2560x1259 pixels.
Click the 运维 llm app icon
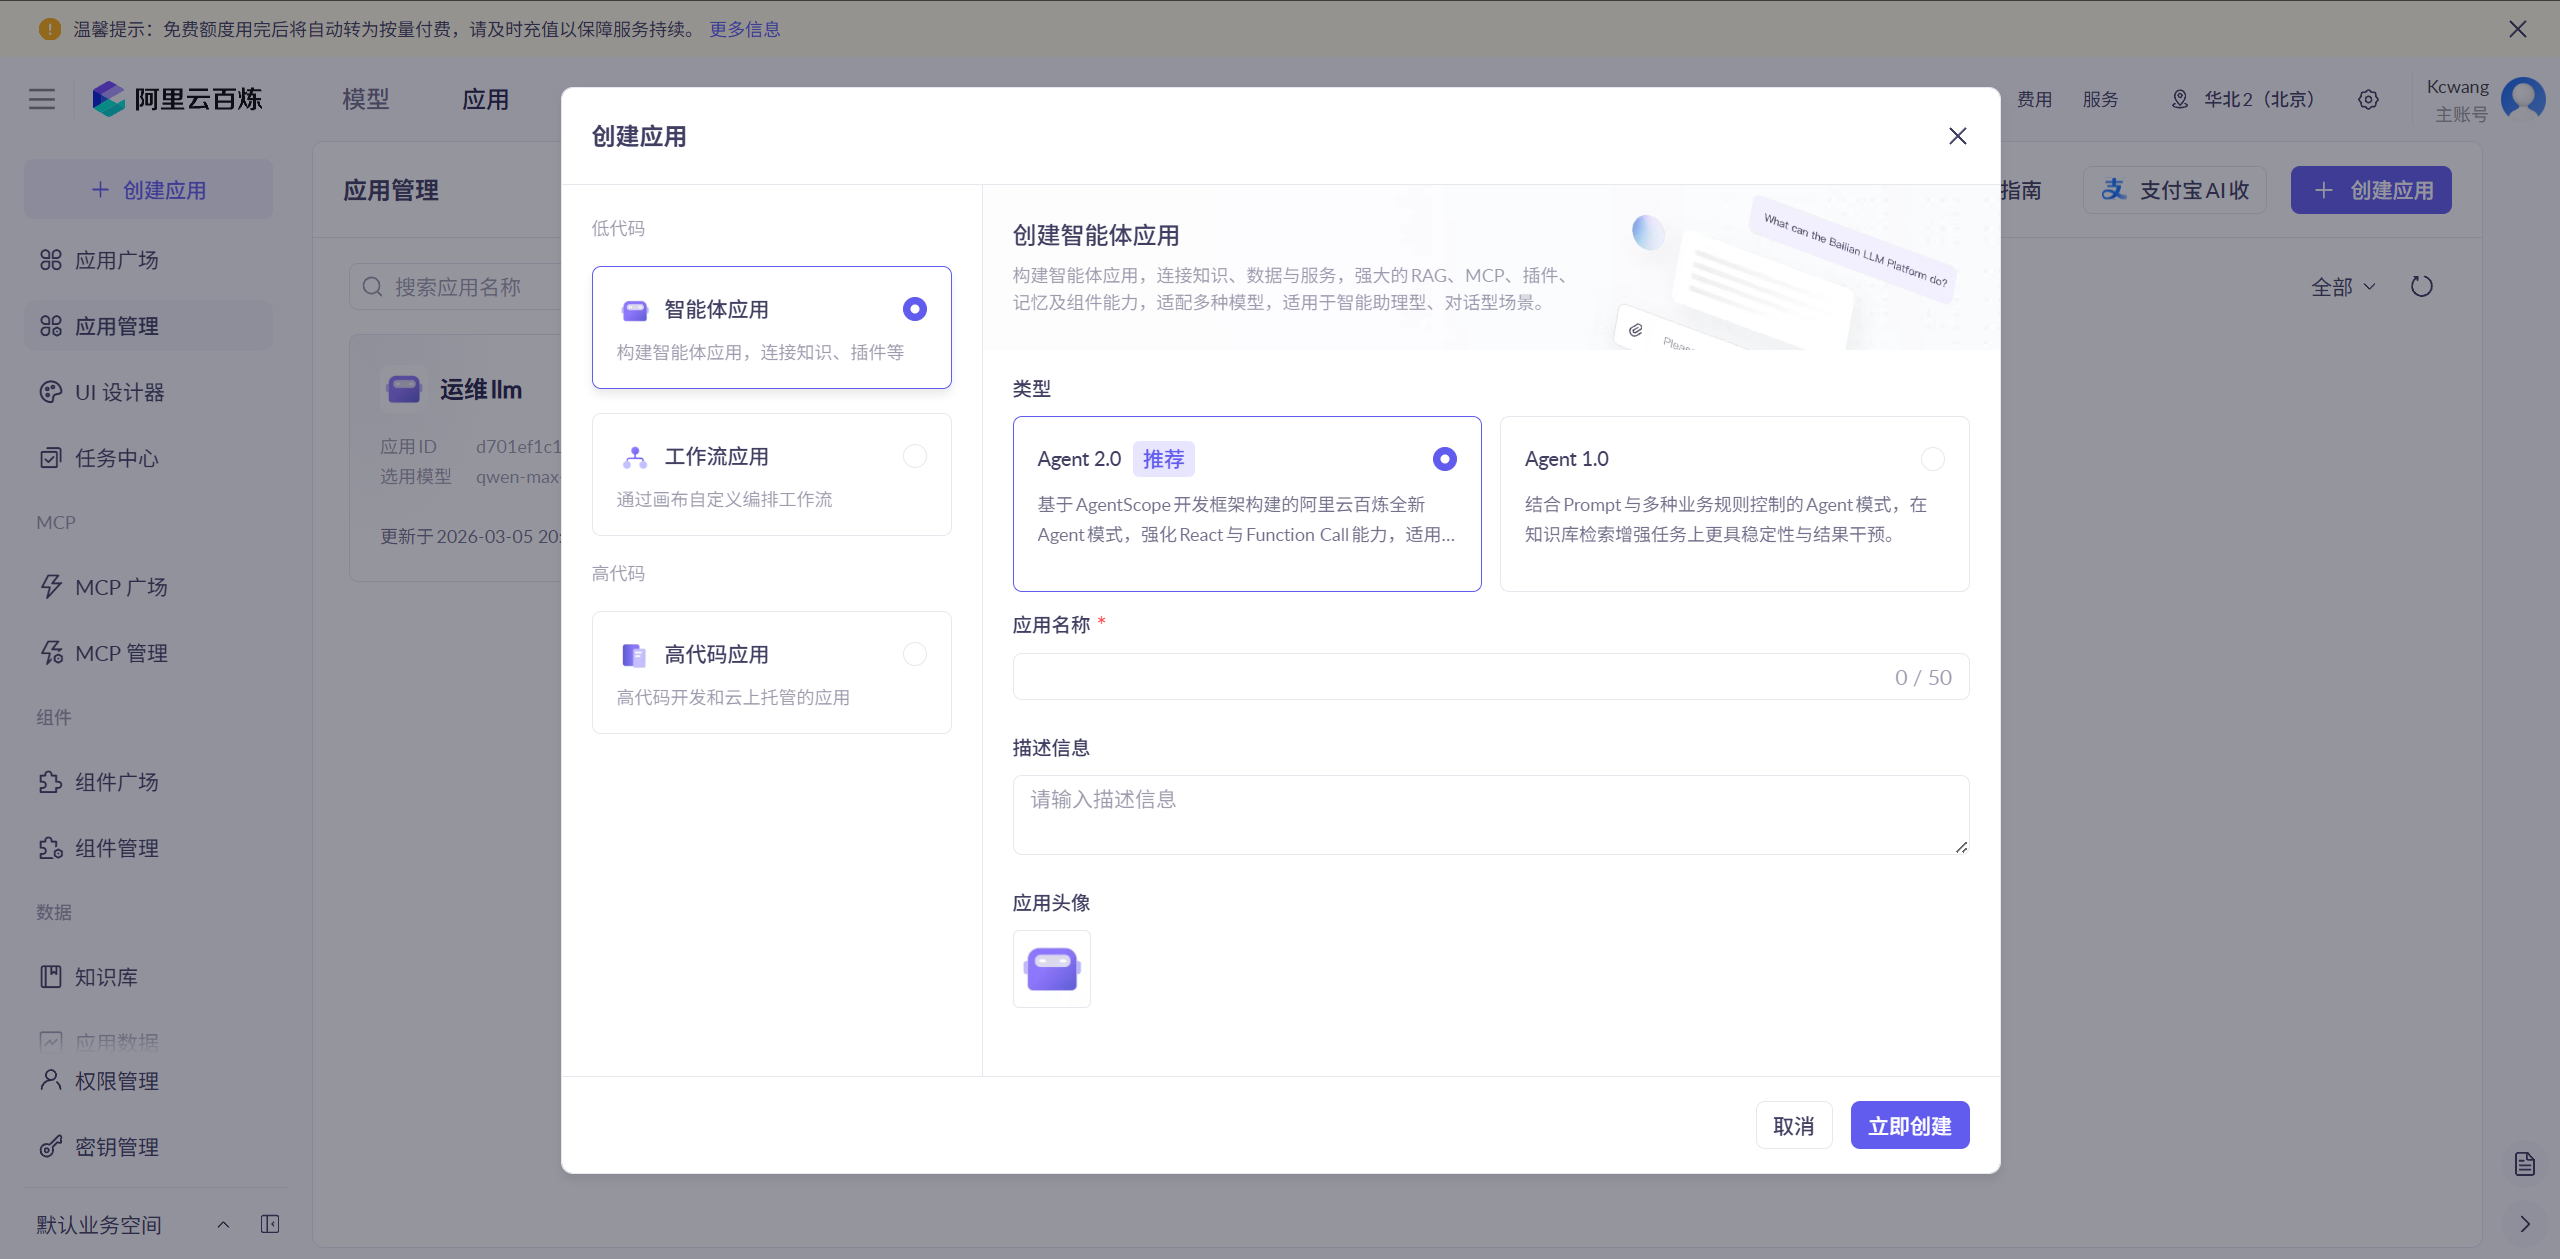point(404,389)
